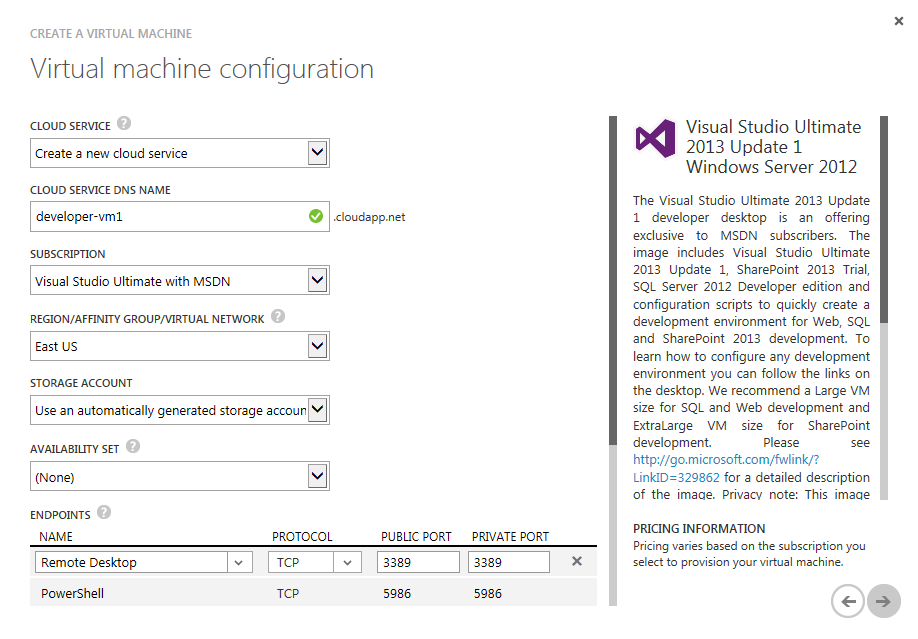Click the Subscription label
This screenshot has width=918, height=639.
click(68, 254)
